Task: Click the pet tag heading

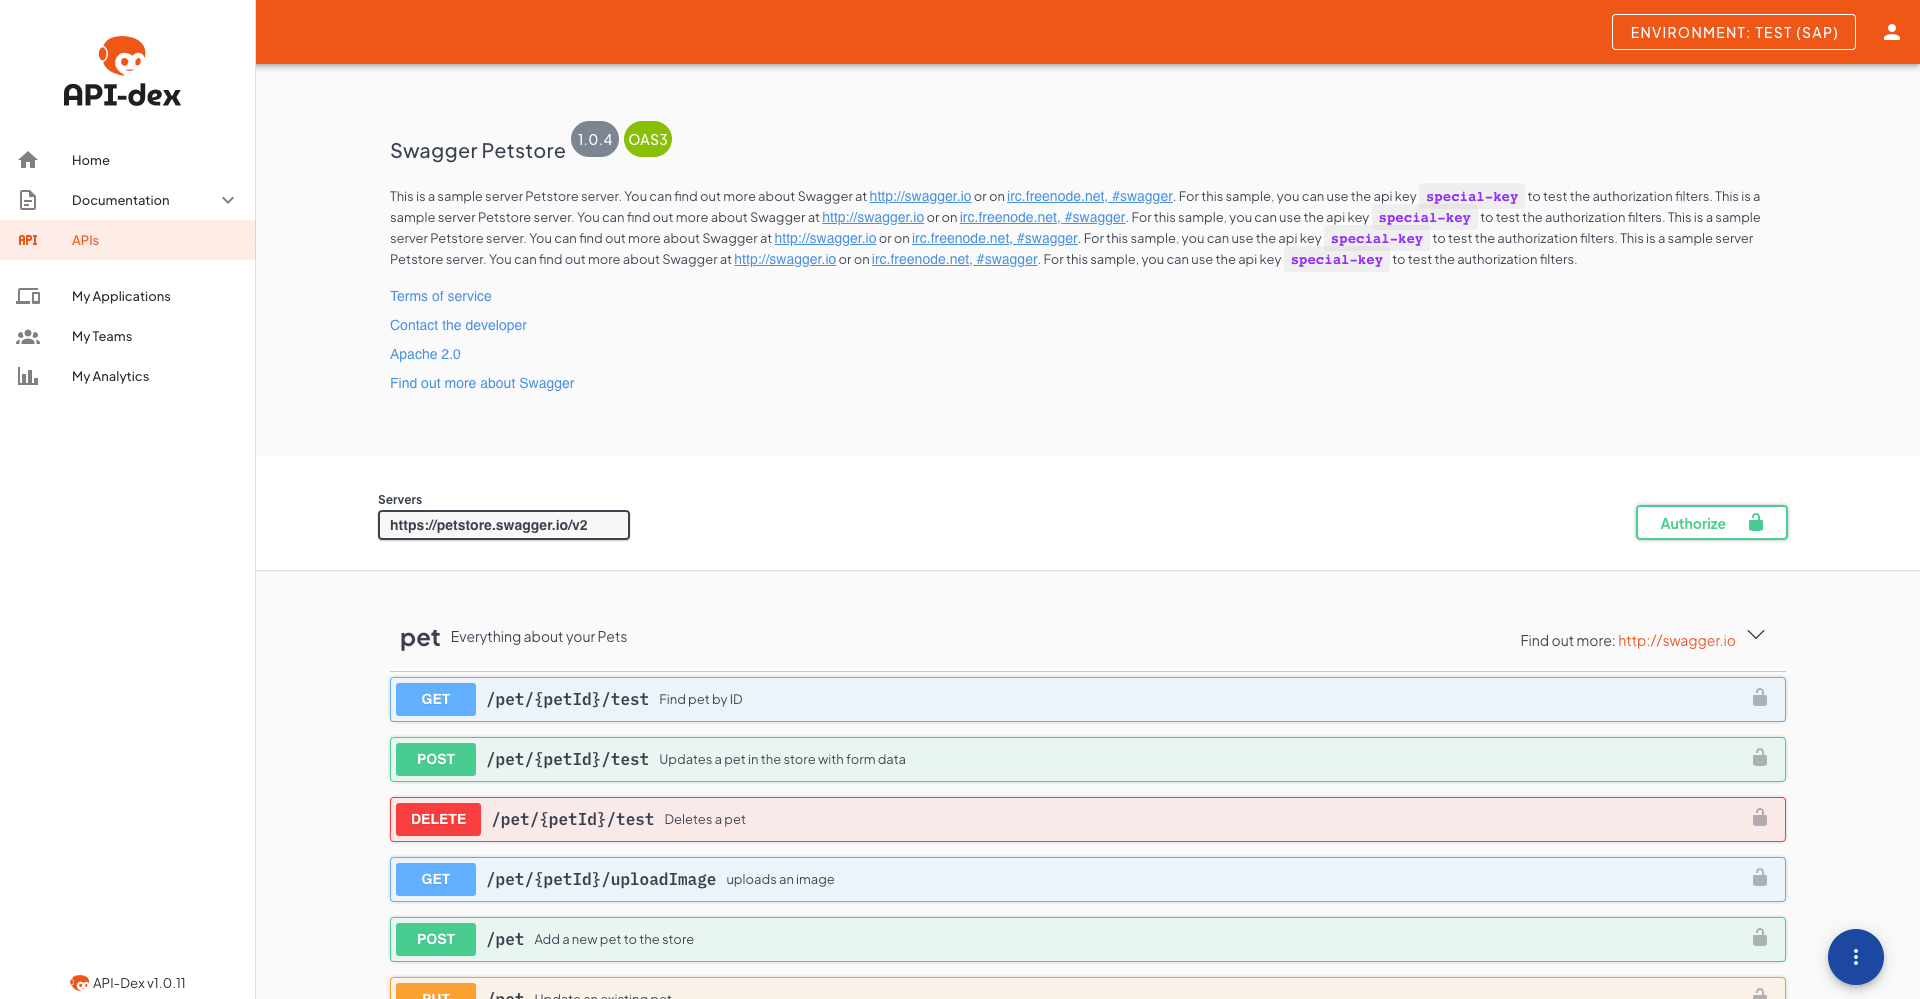Action: click(x=420, y=638)
